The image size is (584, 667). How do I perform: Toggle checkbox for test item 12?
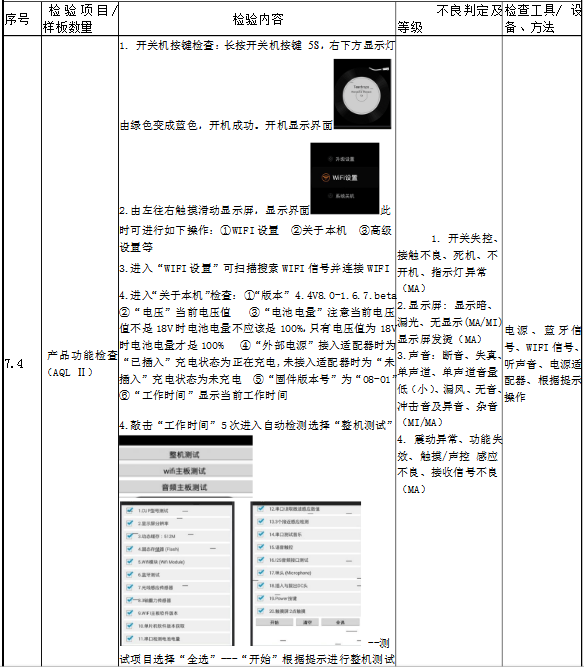(x=261, y=508)
